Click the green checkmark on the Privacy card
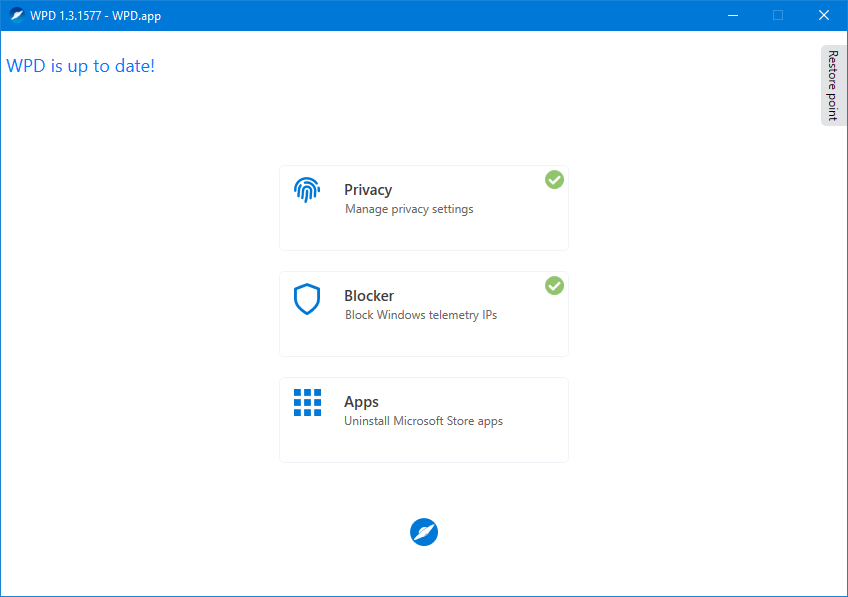 554,179
